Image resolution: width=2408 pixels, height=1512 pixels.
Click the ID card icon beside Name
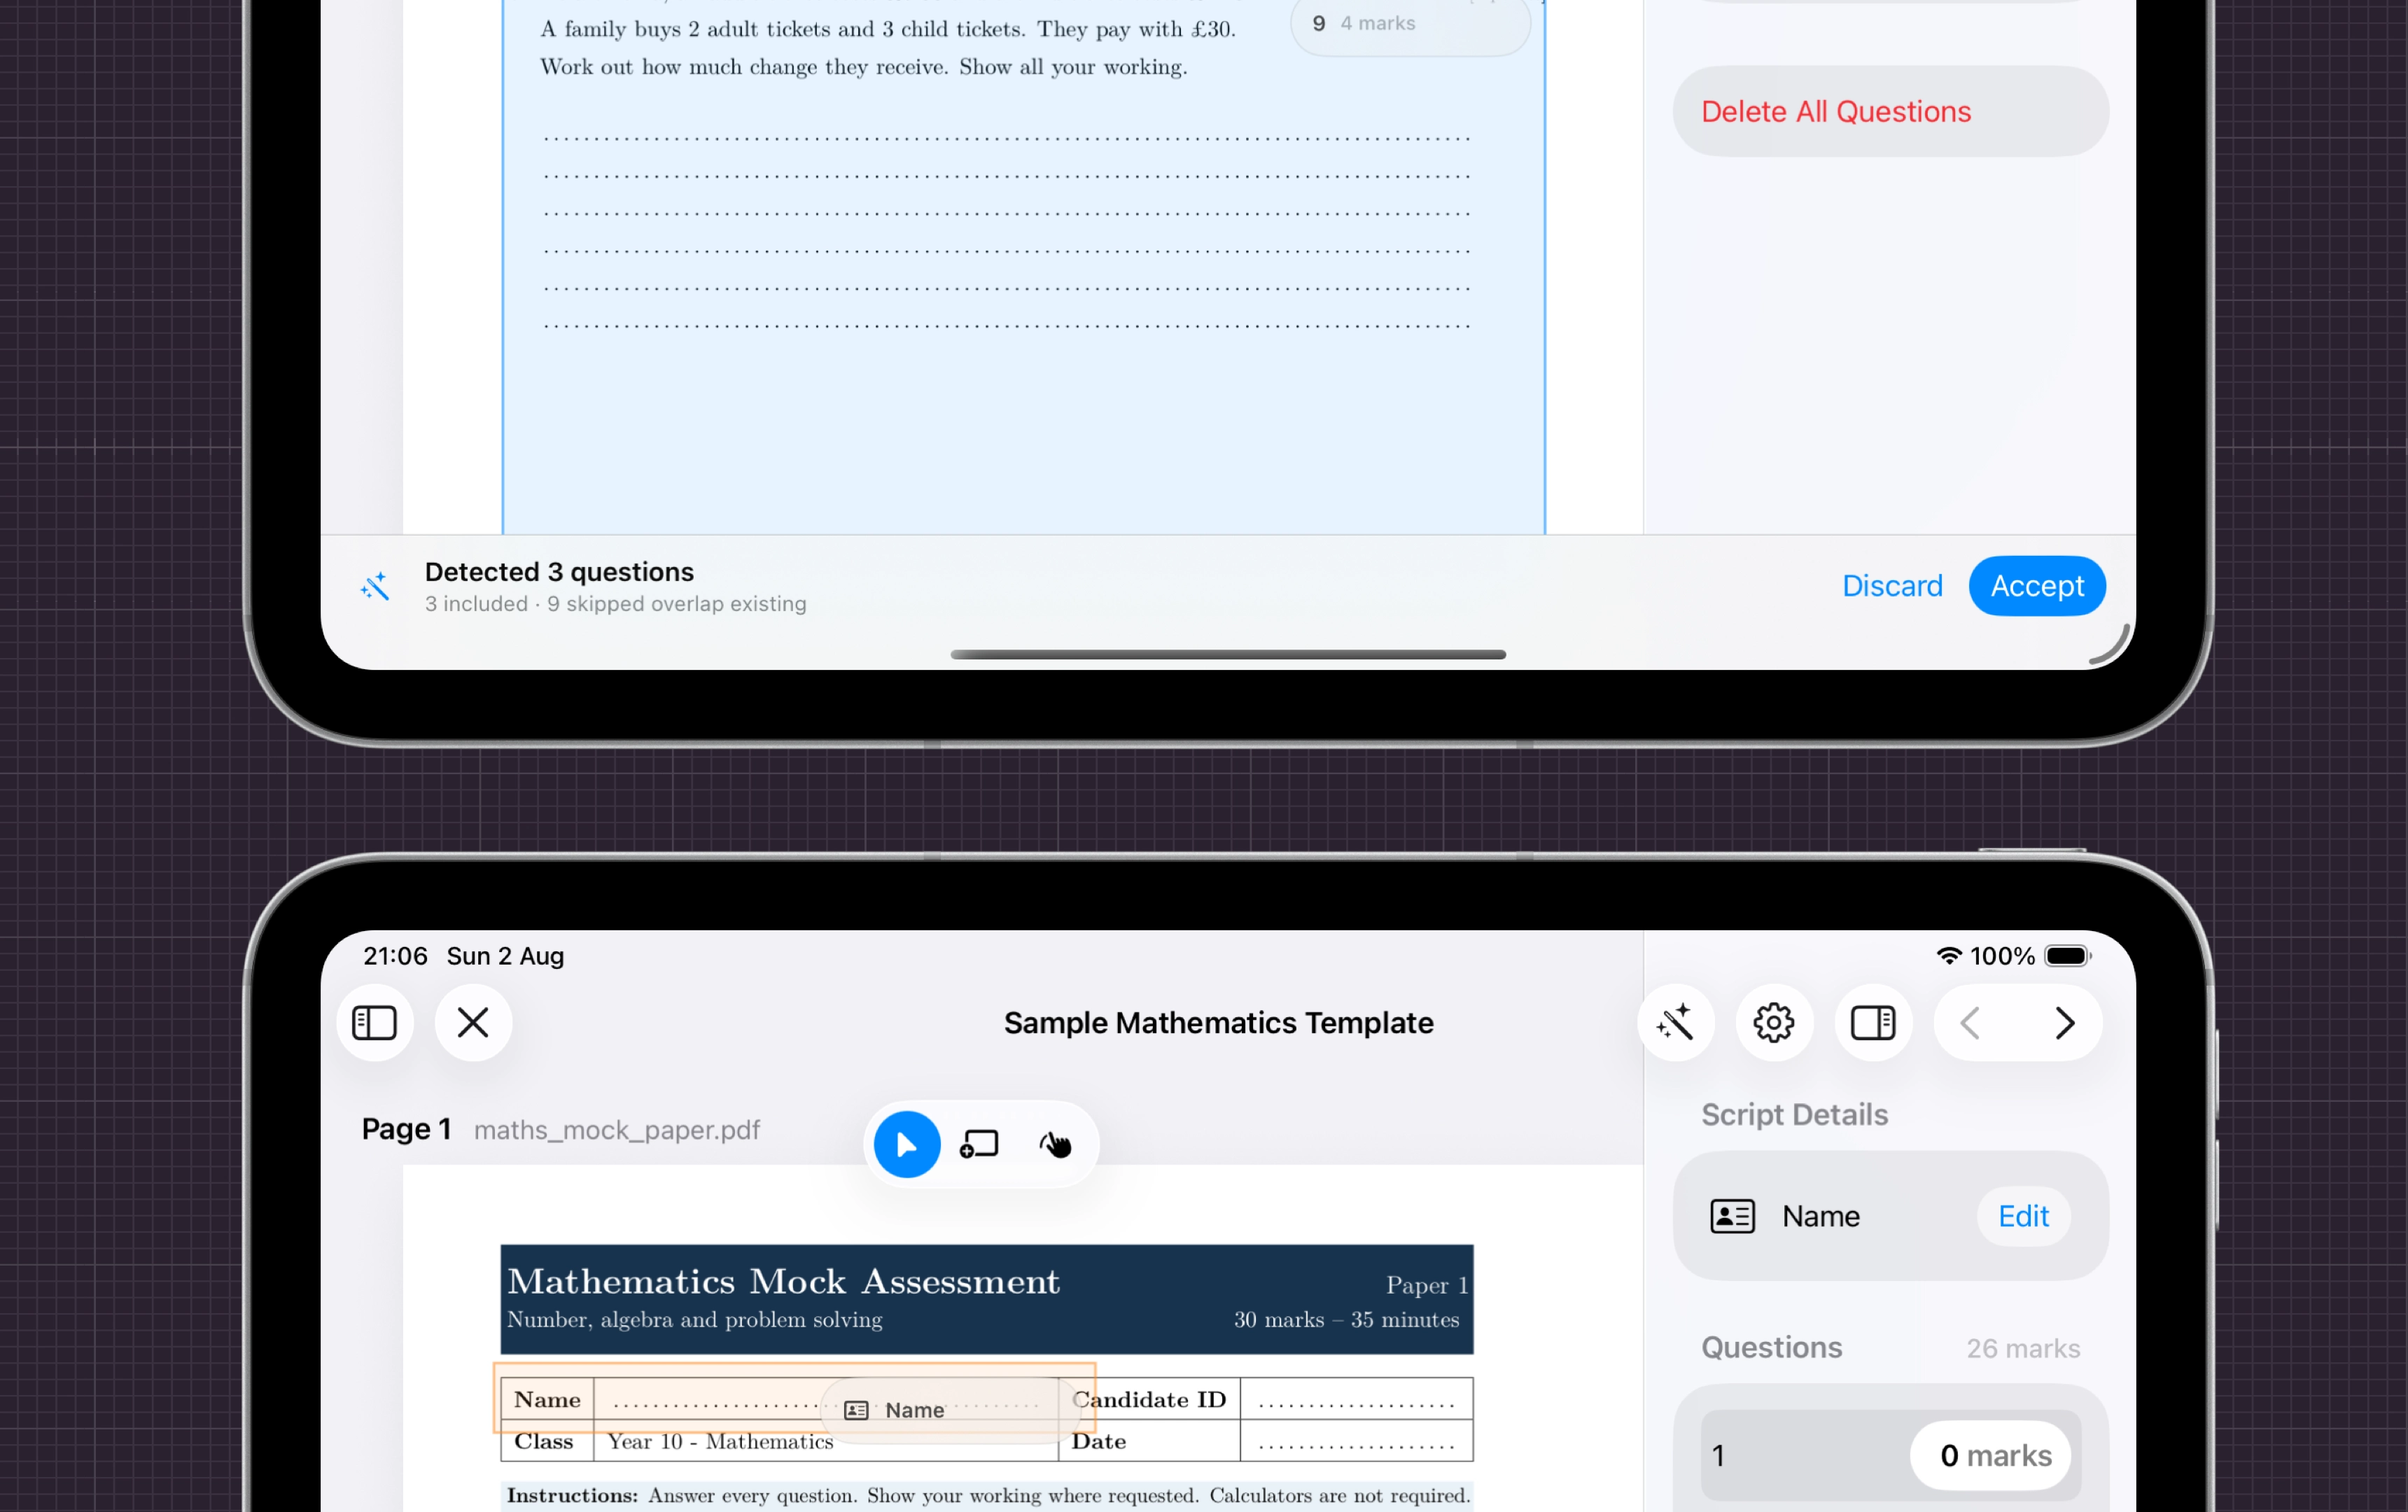[1732, 1216]
